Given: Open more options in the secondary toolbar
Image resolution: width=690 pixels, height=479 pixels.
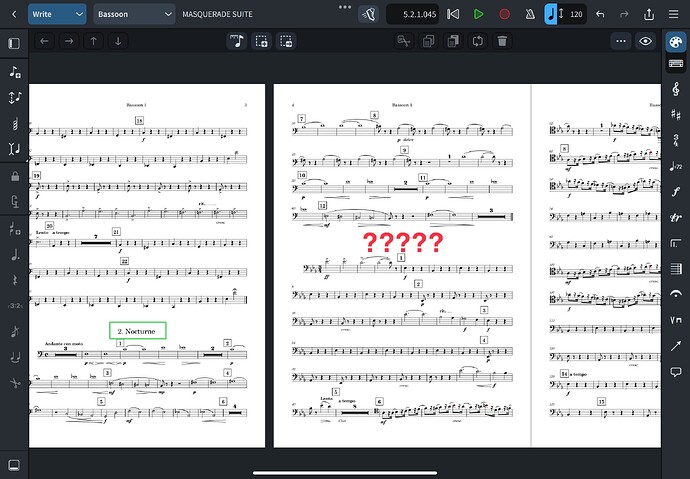Looking at the screenshot, I should pos(621,41).
